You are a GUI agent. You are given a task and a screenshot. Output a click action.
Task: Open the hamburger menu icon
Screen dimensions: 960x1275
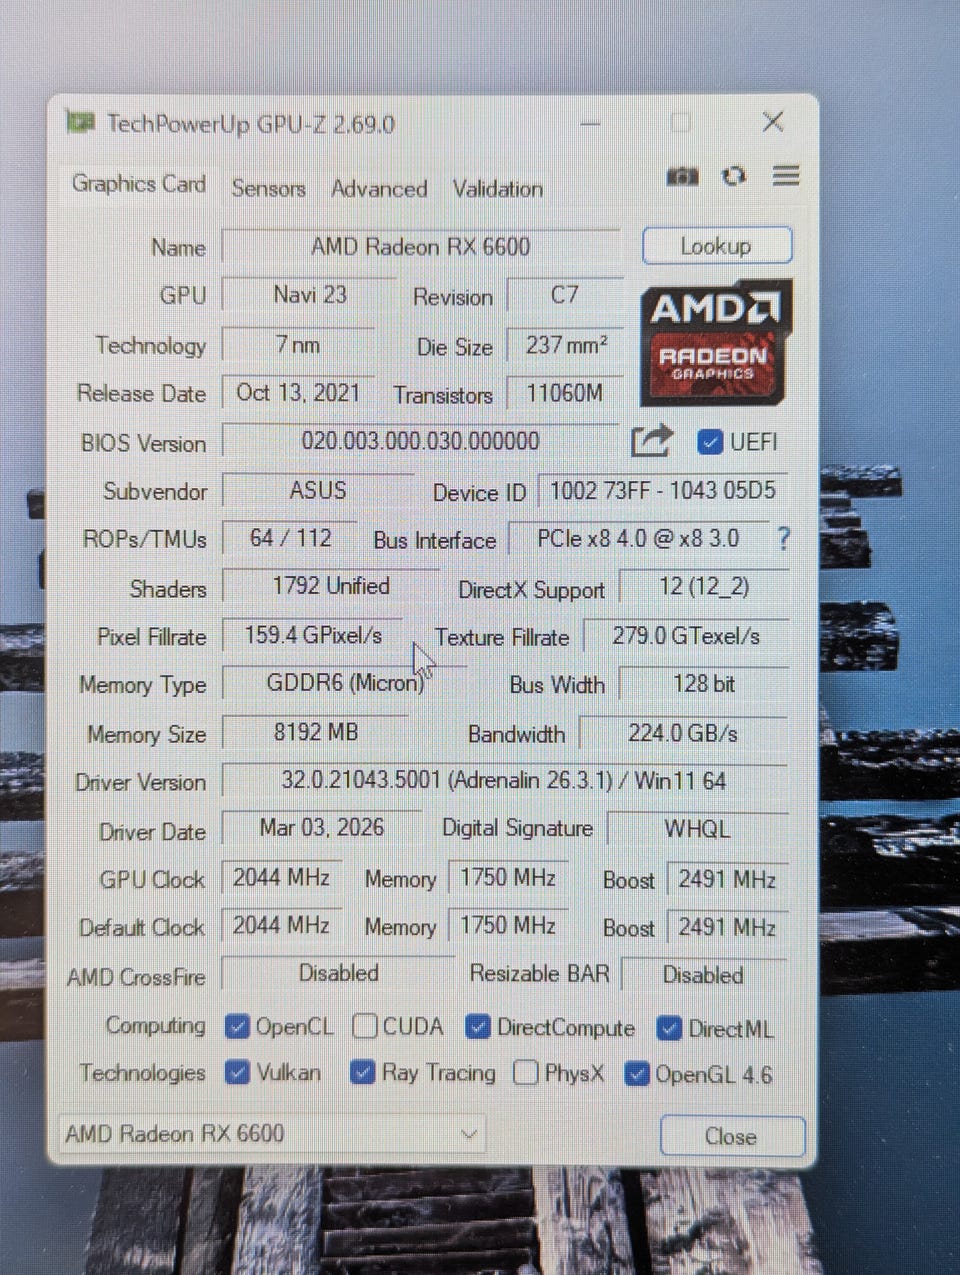786,176
